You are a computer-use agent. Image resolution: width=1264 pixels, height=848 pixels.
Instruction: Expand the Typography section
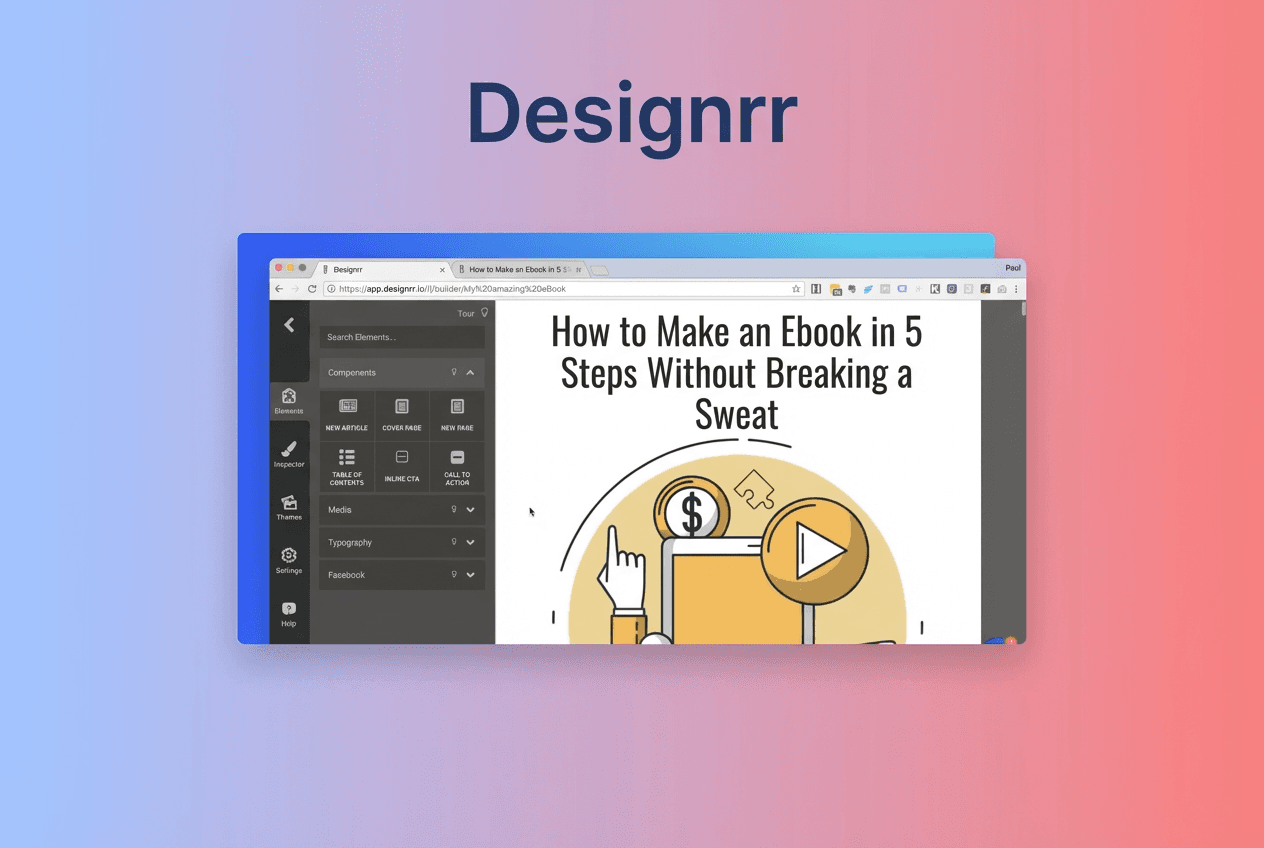pyautogui.click(x=470, y=542)
